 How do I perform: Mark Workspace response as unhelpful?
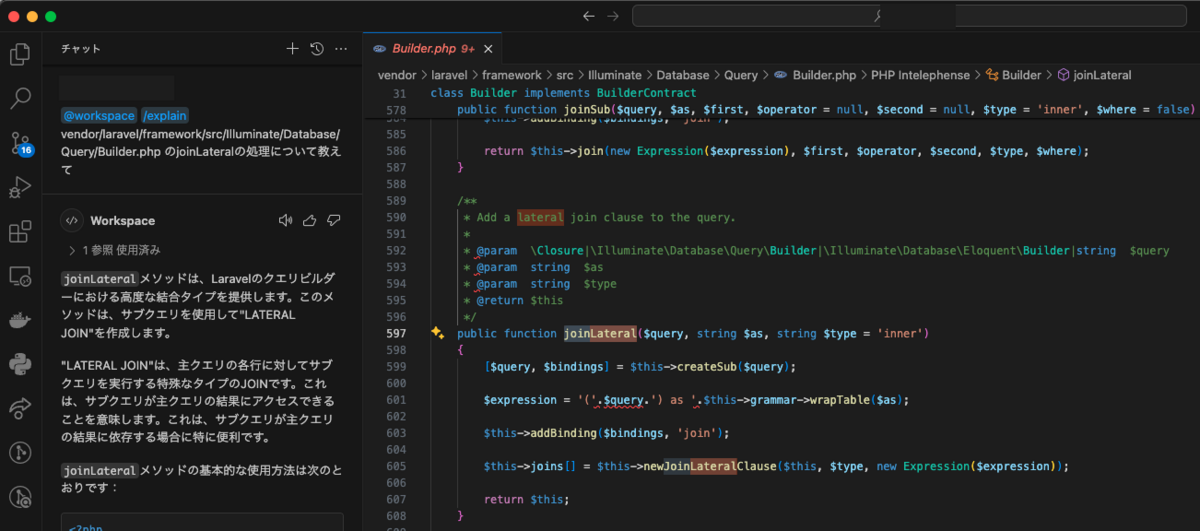[334, 220]
